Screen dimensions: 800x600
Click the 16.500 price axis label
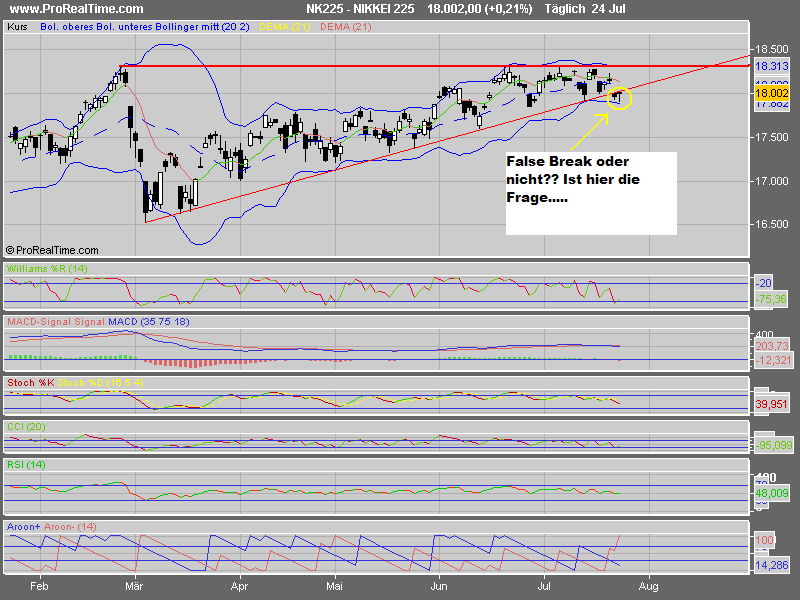tap(771, 224)
